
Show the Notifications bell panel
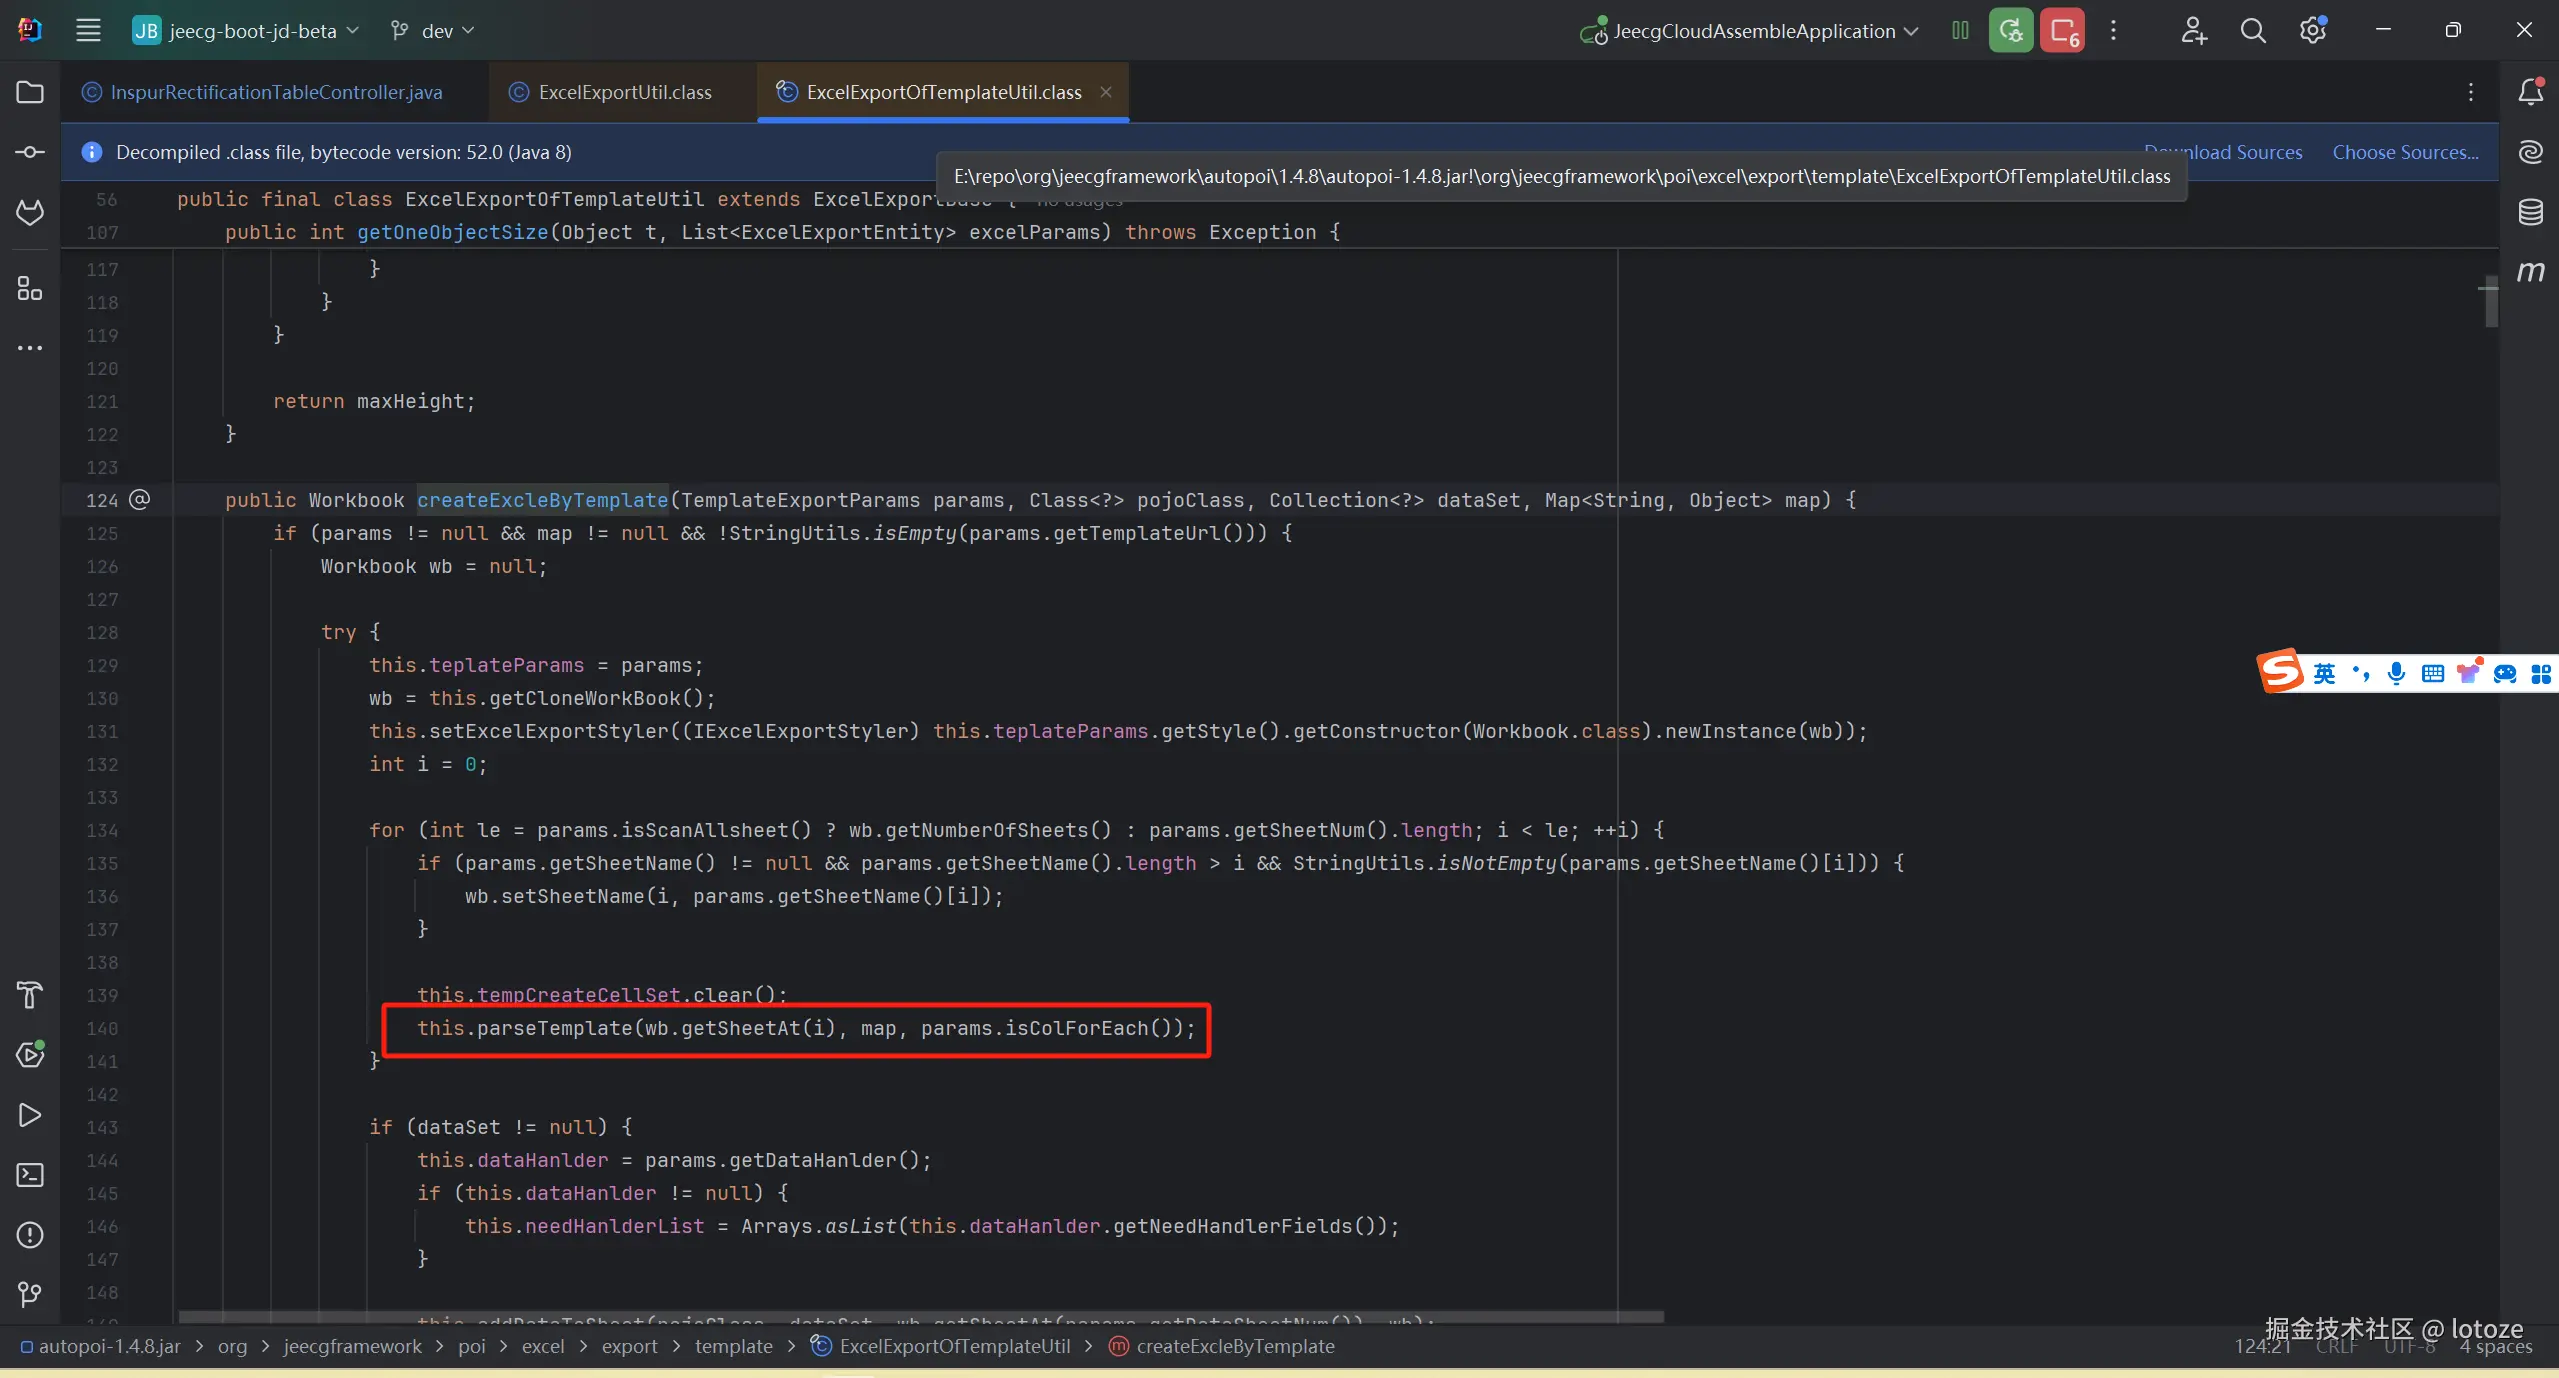(2530, 92)
